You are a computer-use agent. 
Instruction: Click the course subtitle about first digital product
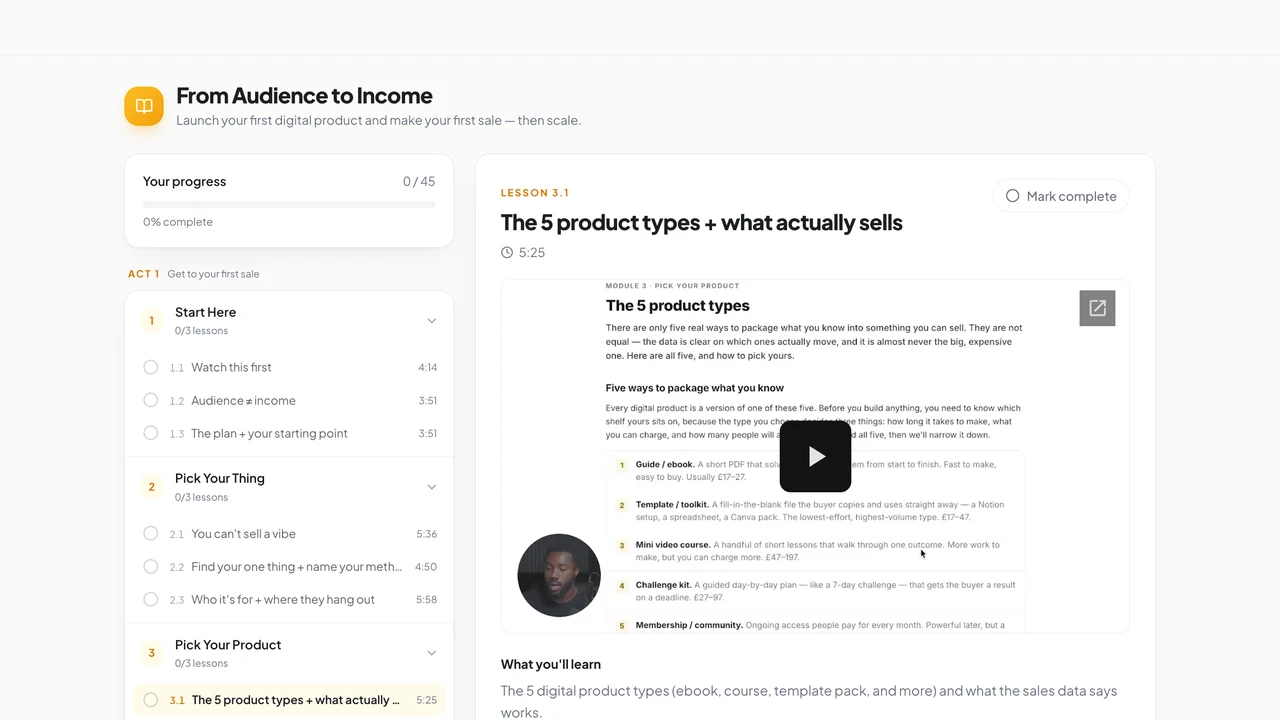[x=378, y=121]
